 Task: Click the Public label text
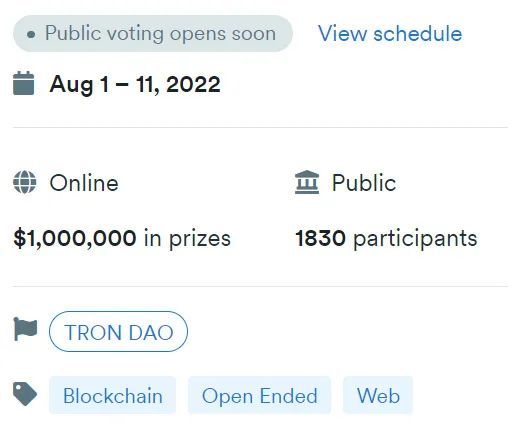tap(364, 183)
